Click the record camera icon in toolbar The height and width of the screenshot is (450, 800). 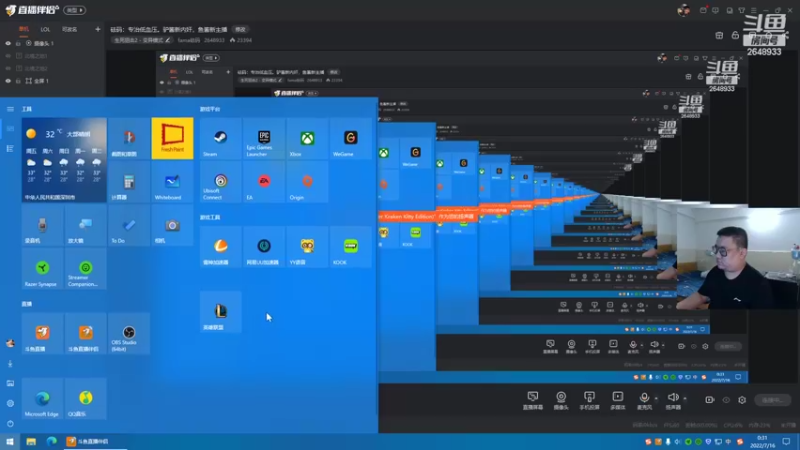coord(710,400)
